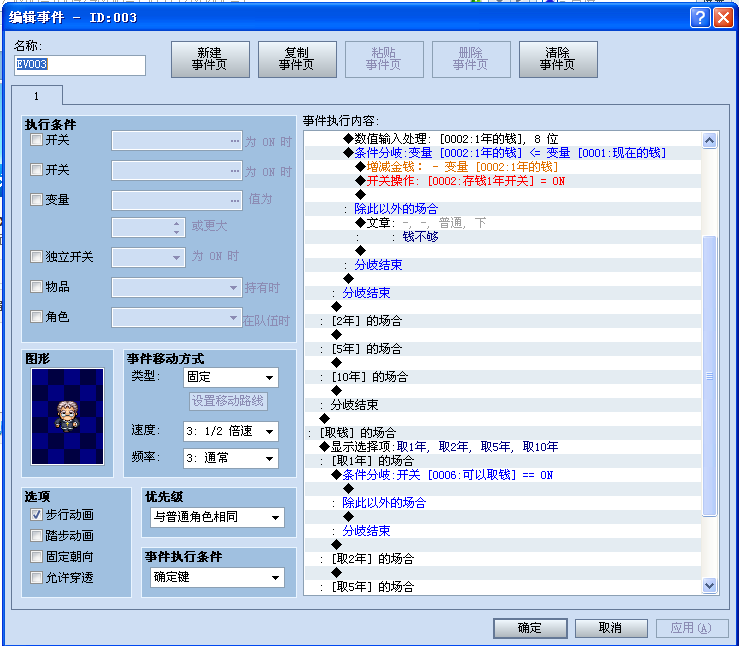The width and height of the screenshot is (739, 646).
Task: Select the [2年] 的场合 line
Action: coord(502,321)
